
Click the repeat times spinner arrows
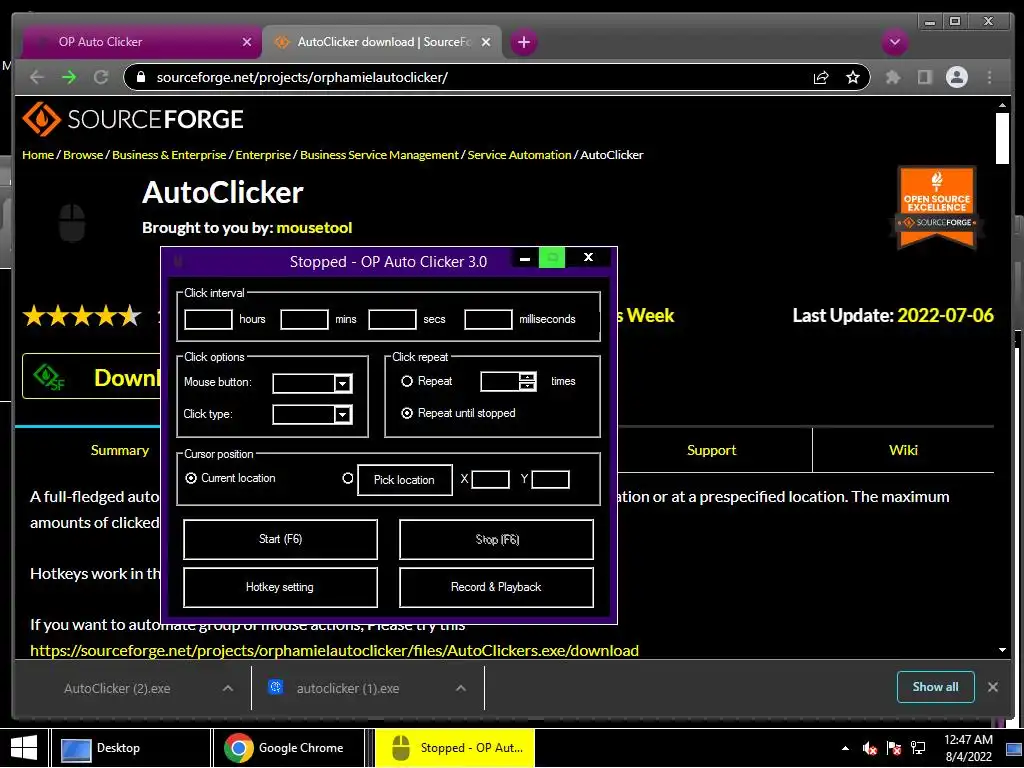coord(527,381)
